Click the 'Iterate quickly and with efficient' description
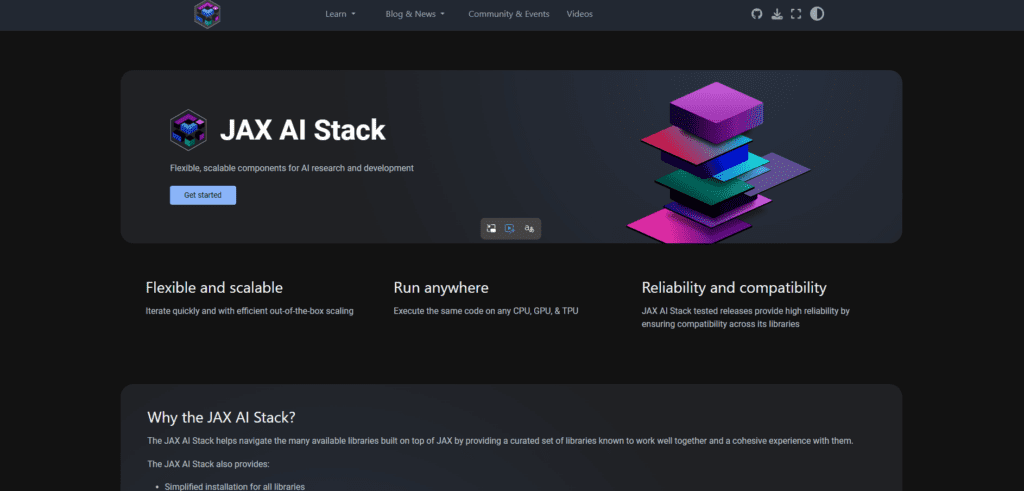 pyautogui.click(x=249, y=311)
